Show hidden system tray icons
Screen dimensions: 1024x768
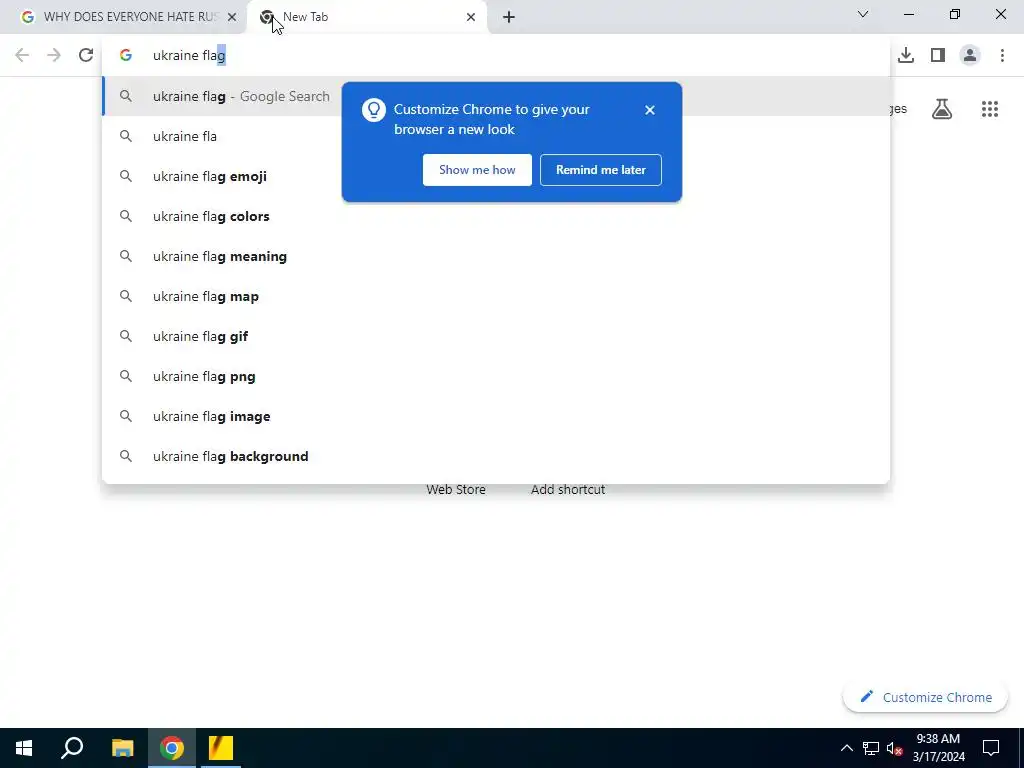846,748
